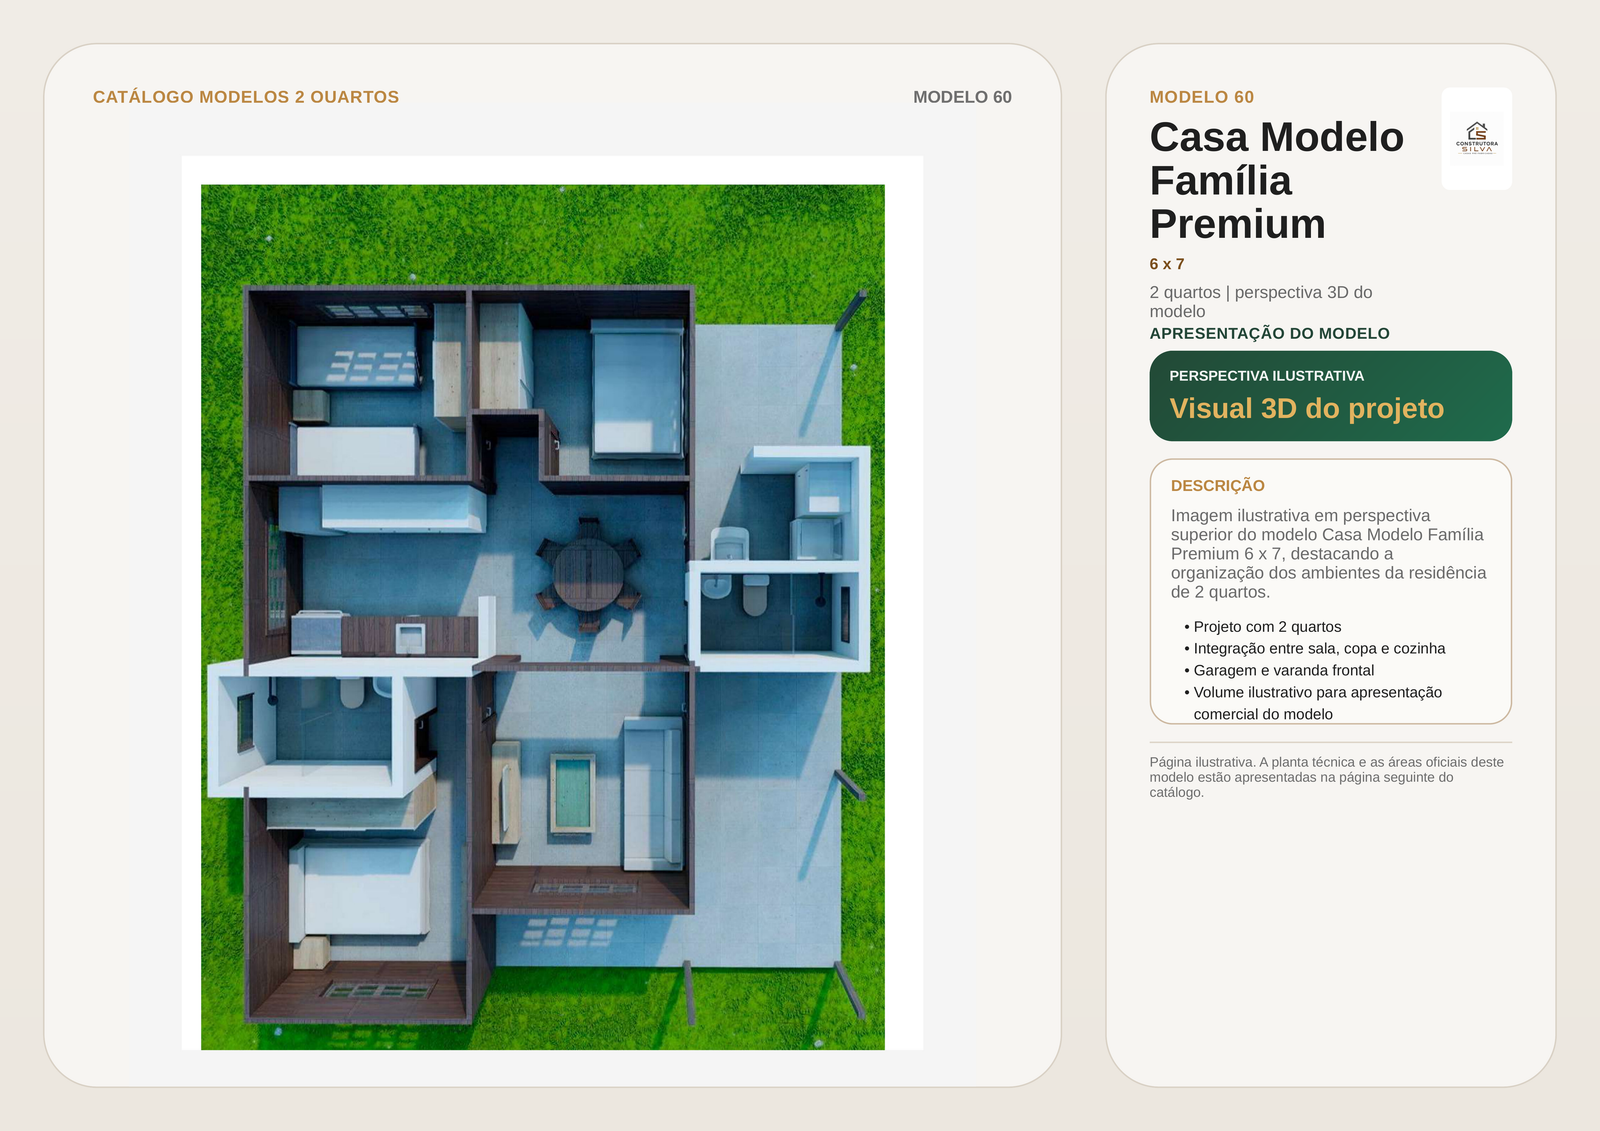
Task: Click the 'Projeto com 2 quartos' bullet
Action: tap(1263, 627)
